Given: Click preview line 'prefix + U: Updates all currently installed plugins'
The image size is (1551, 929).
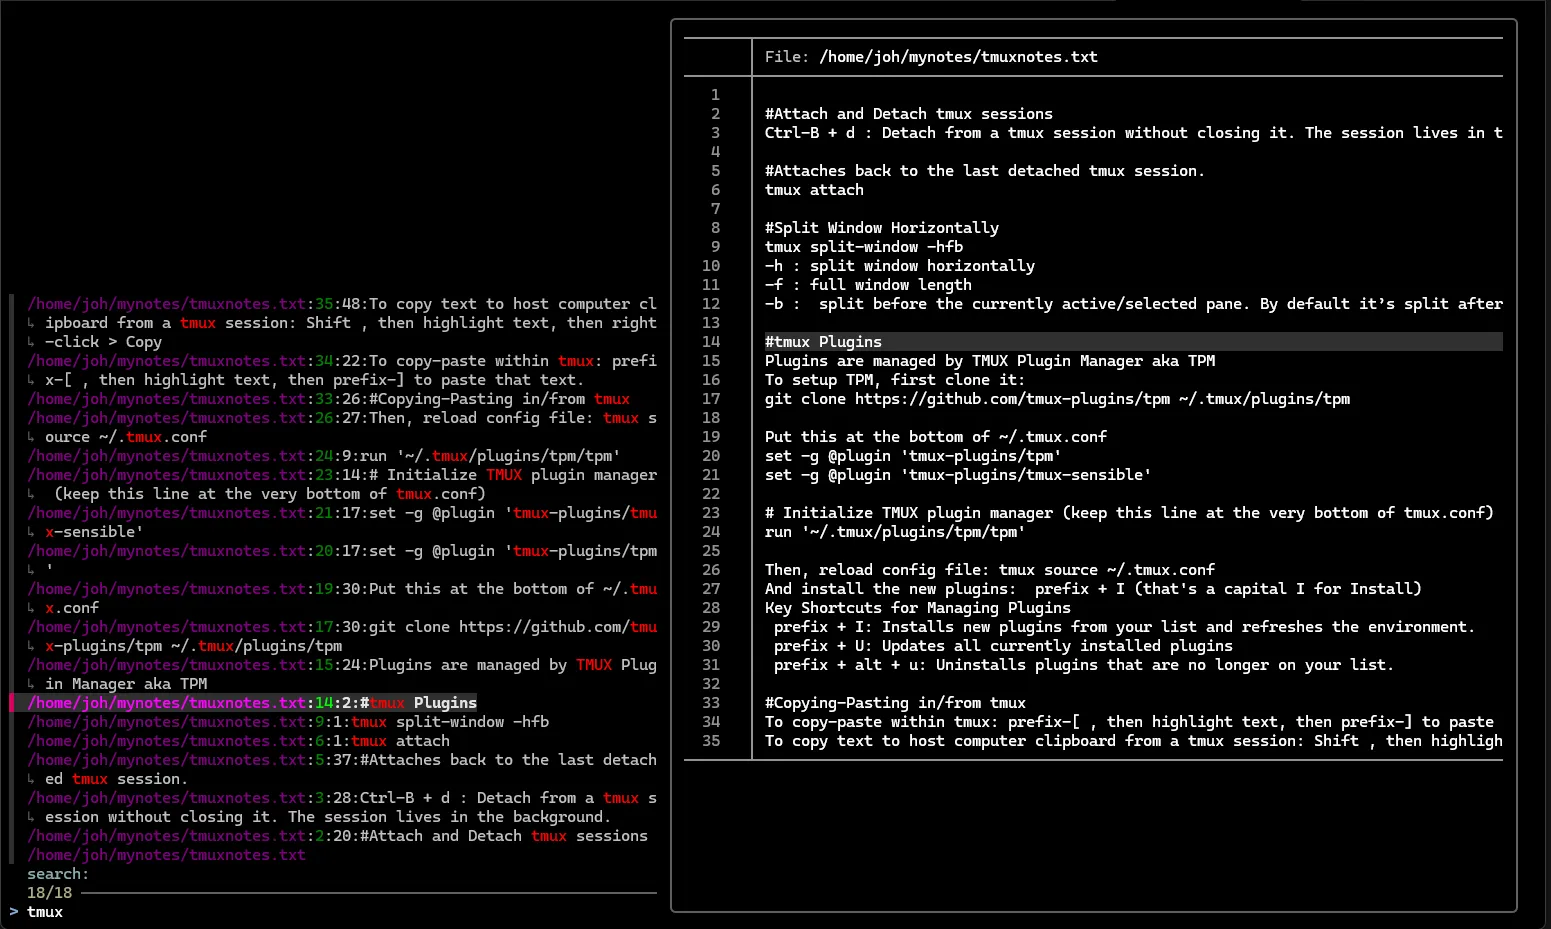Looking at the screenshot, I should [x=1003, y=646].
